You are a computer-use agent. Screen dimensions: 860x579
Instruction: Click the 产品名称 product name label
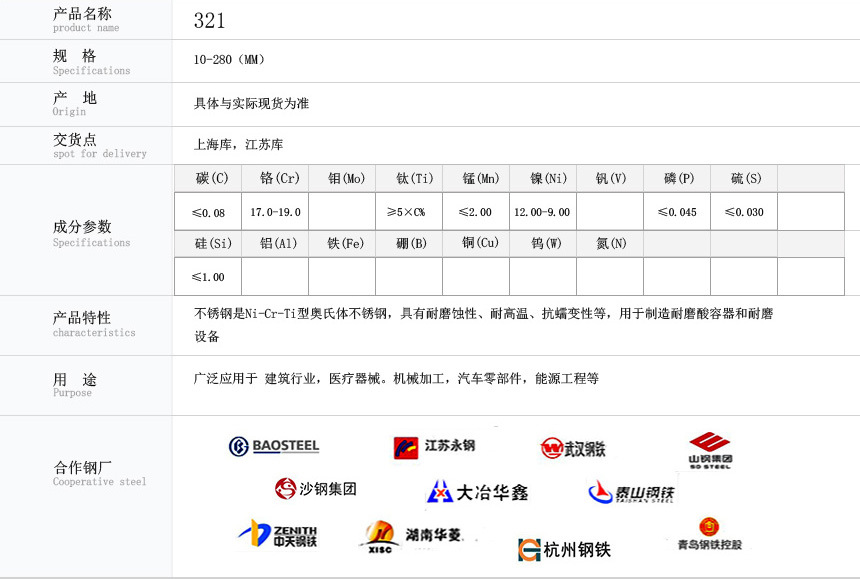(x=86, y=20)
